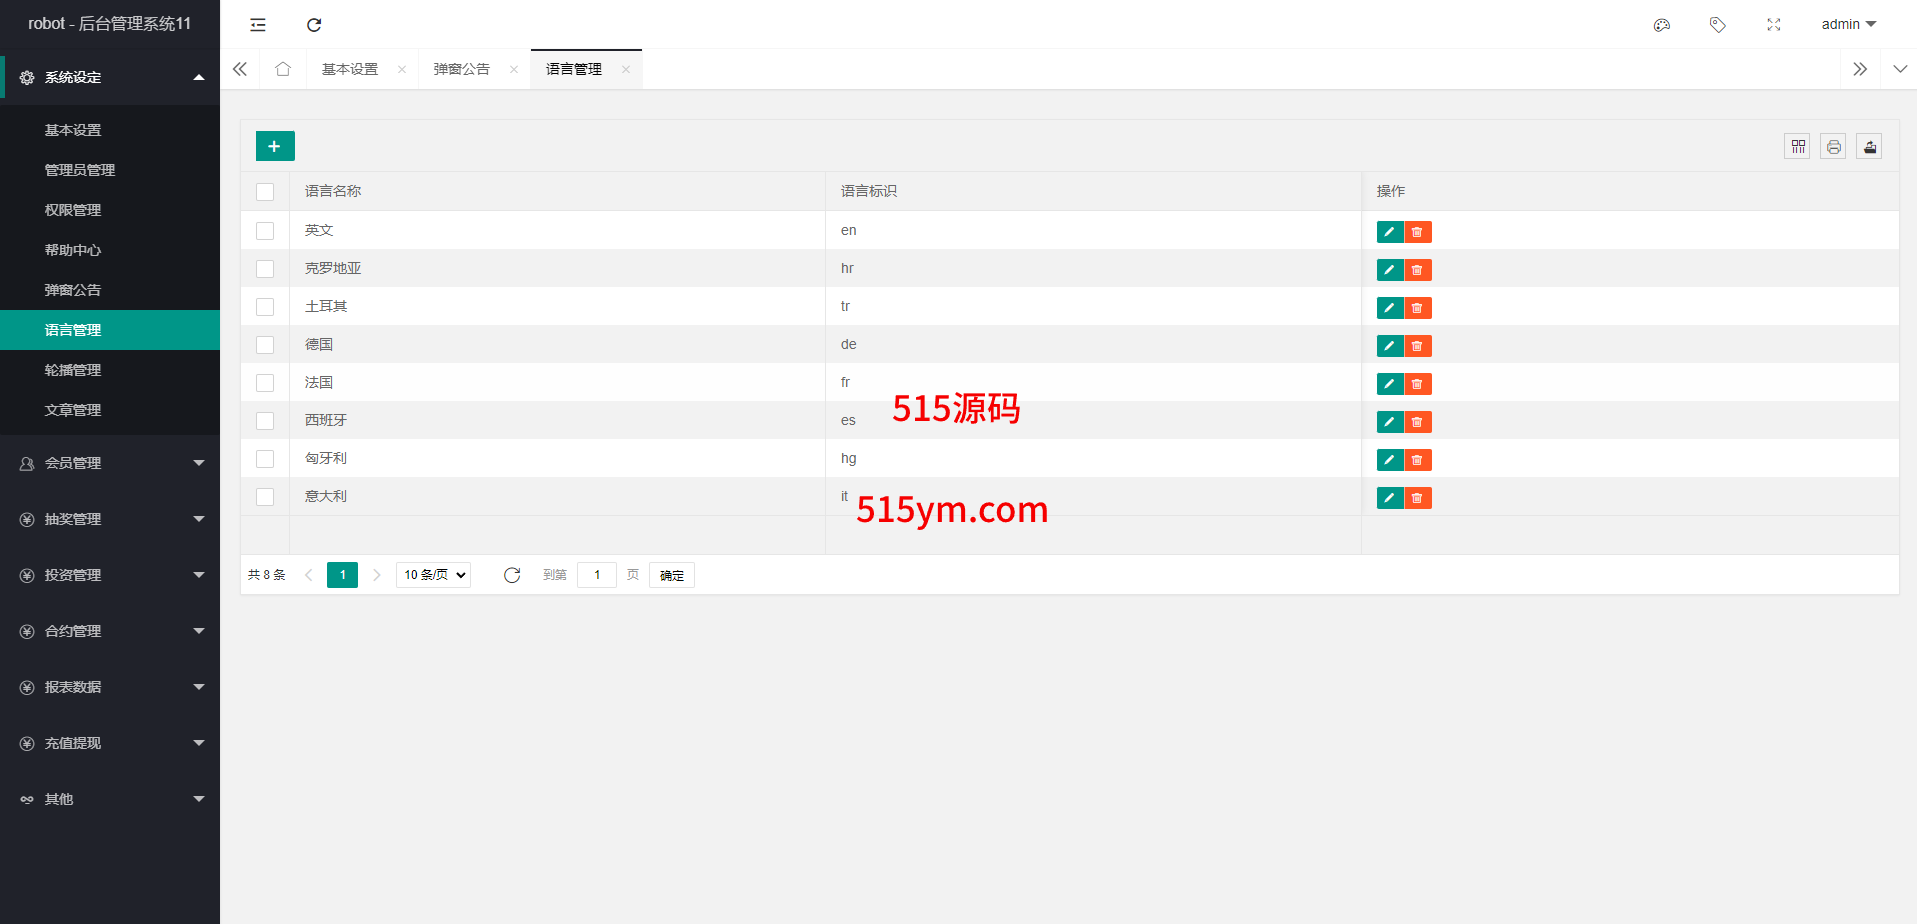Expand the 会员管理 sidebar menu

coord(110,463)
